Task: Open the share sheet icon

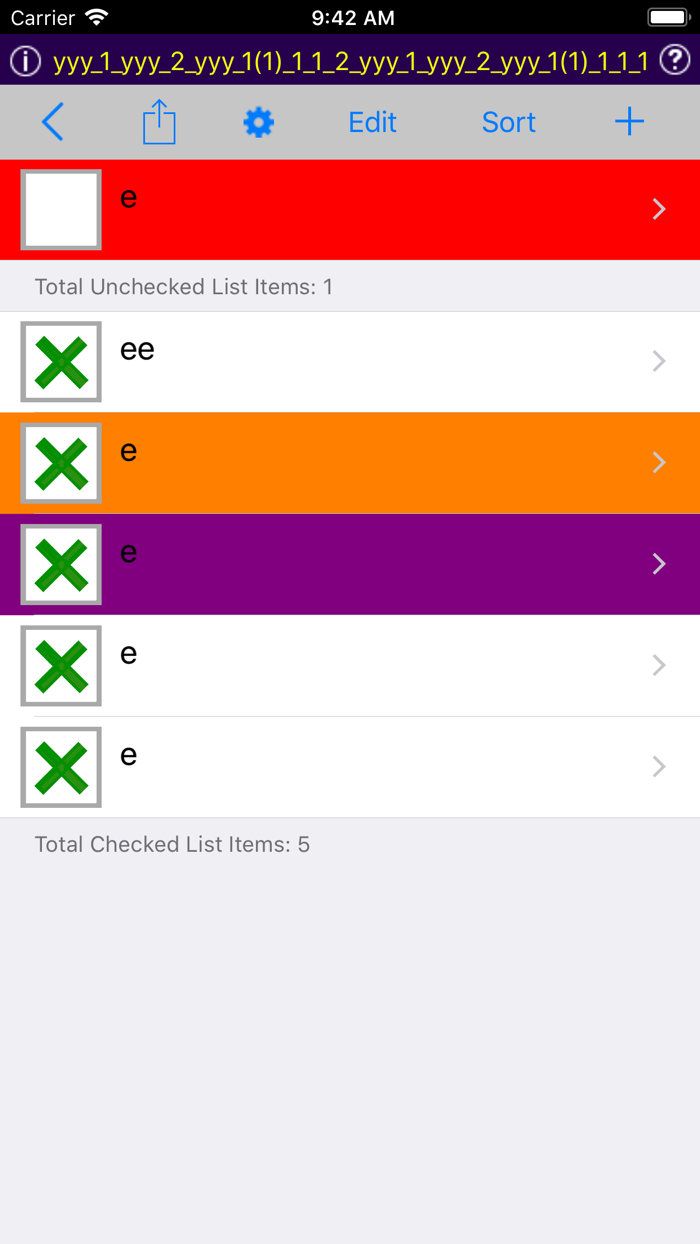Action: [159, 121]
